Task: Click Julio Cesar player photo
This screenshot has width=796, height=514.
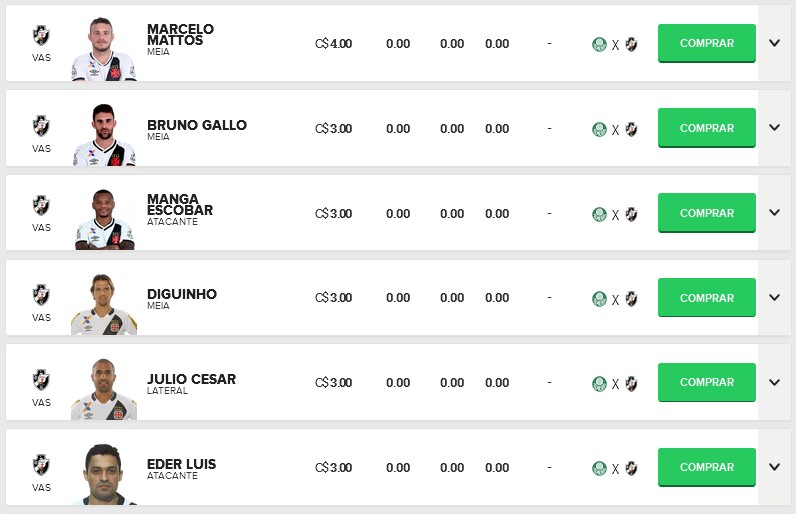Action: point(104,388)
